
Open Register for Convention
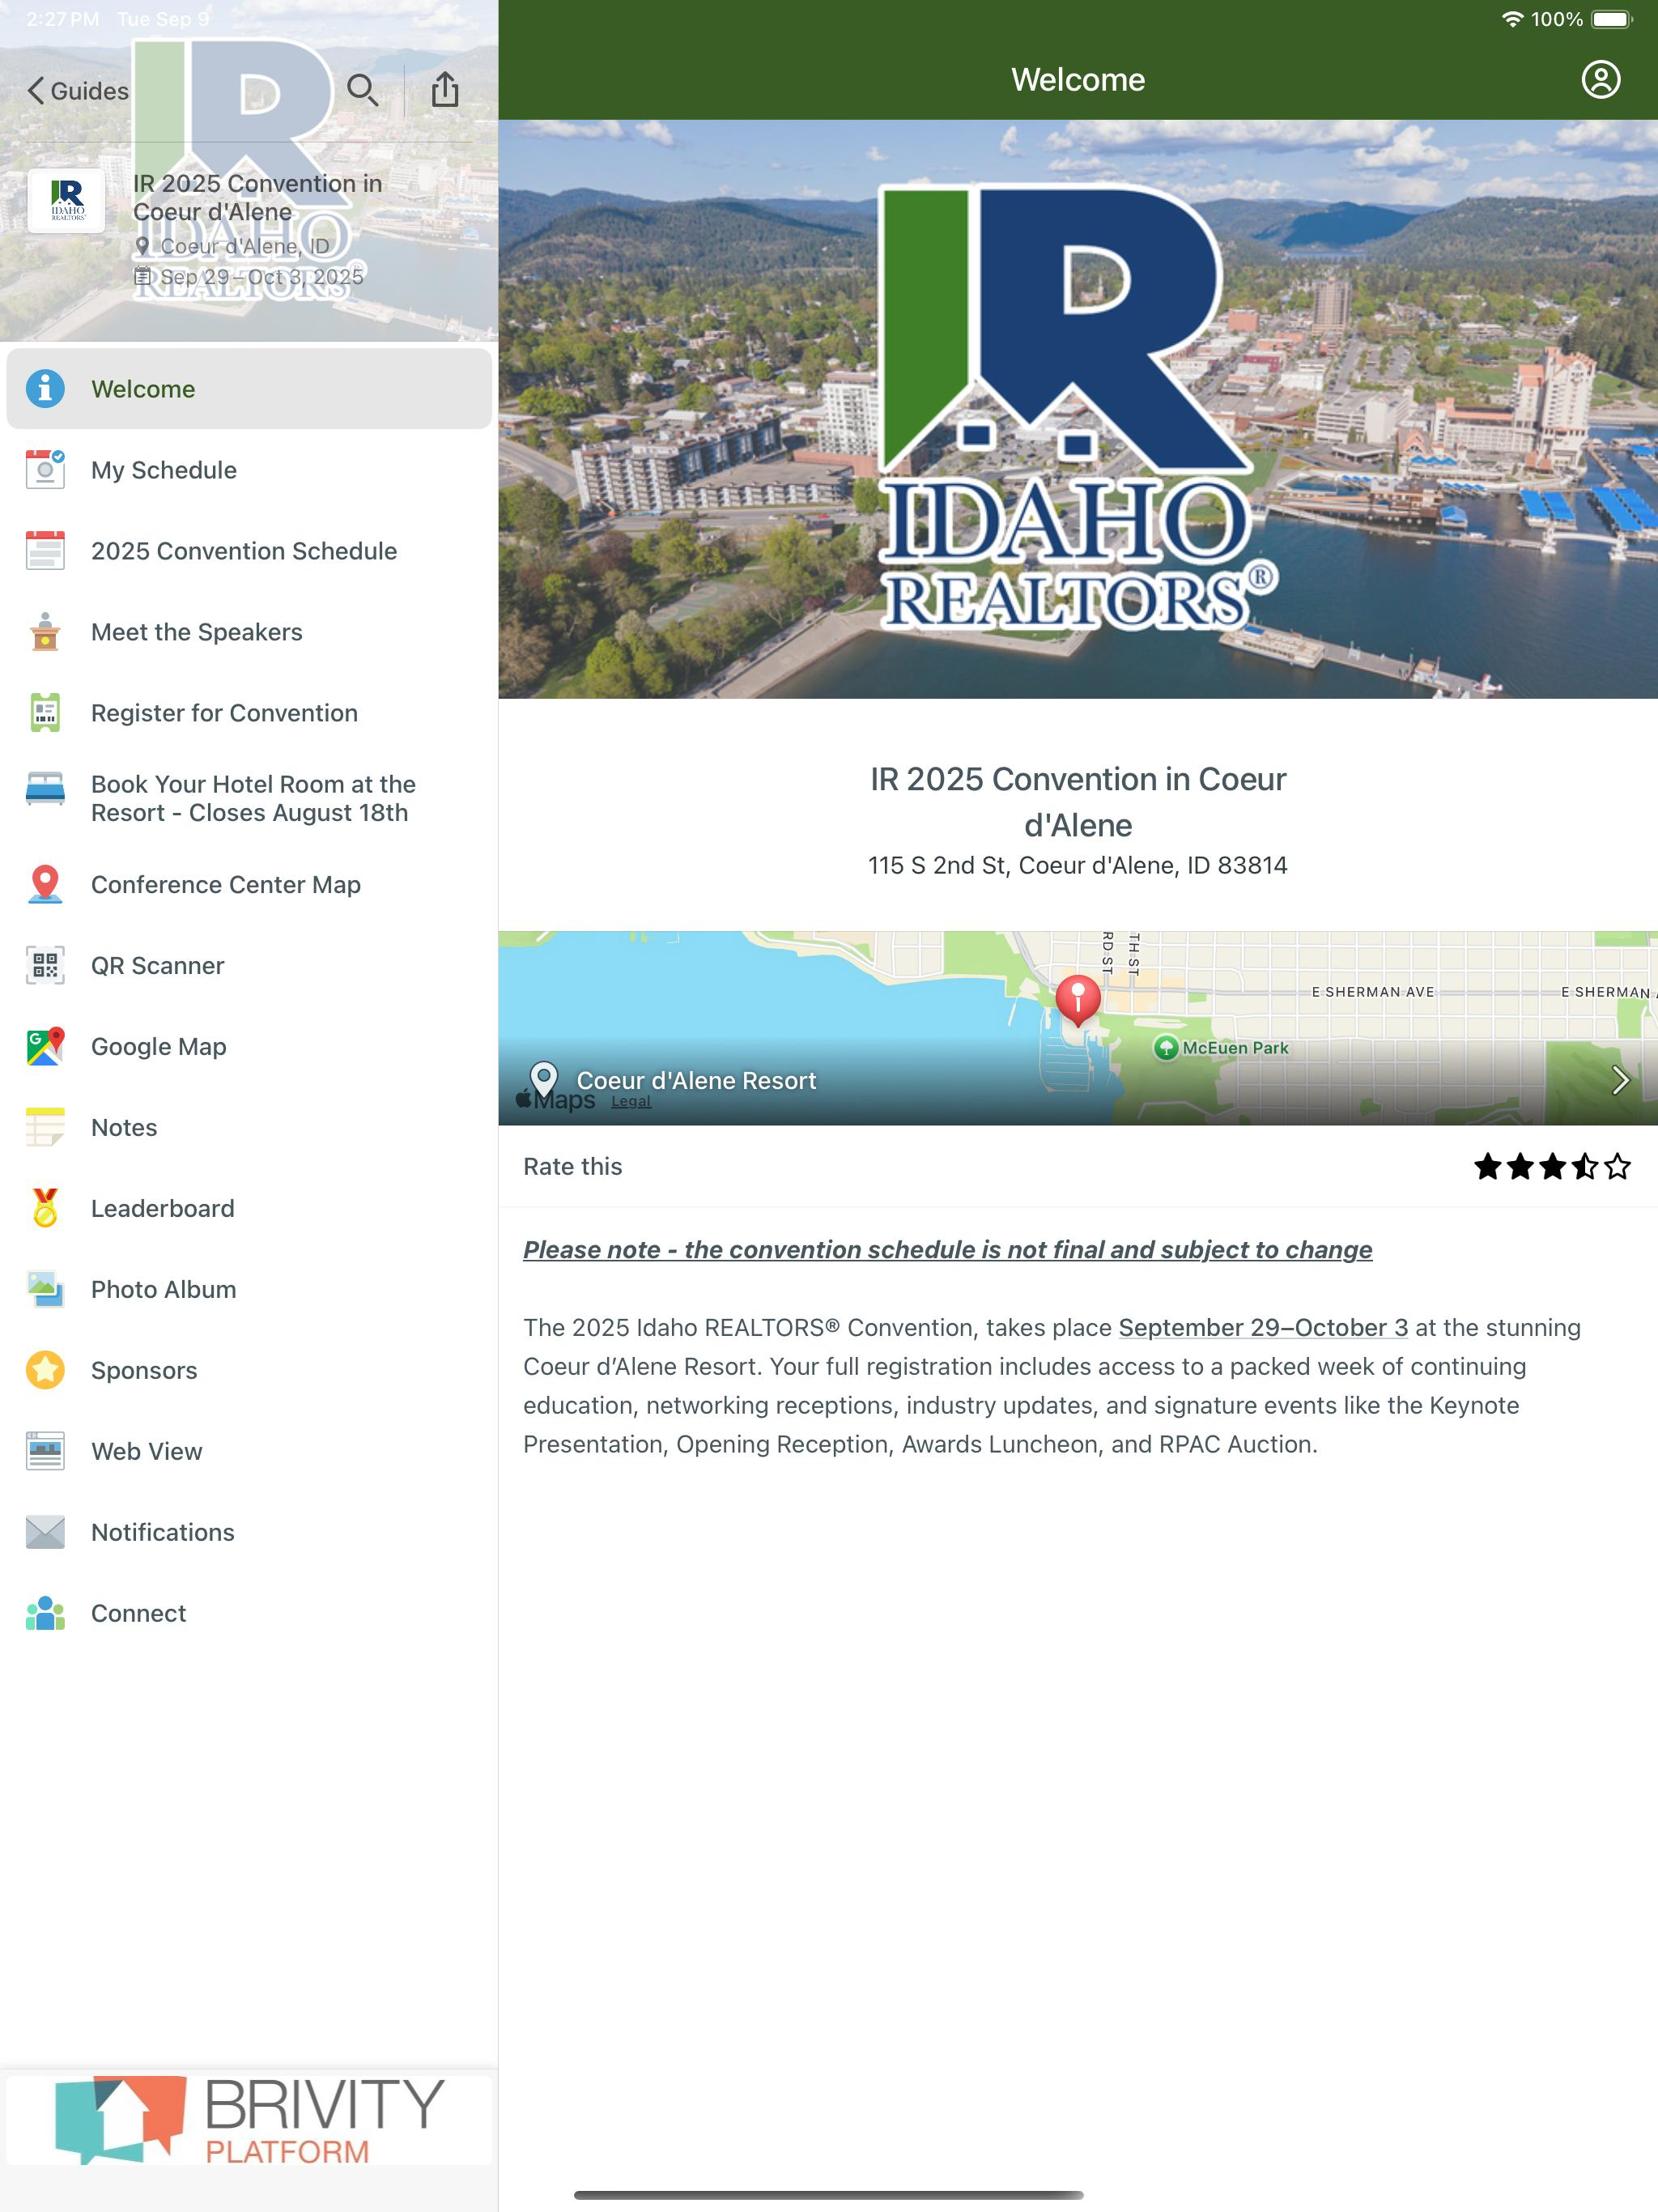249,712
